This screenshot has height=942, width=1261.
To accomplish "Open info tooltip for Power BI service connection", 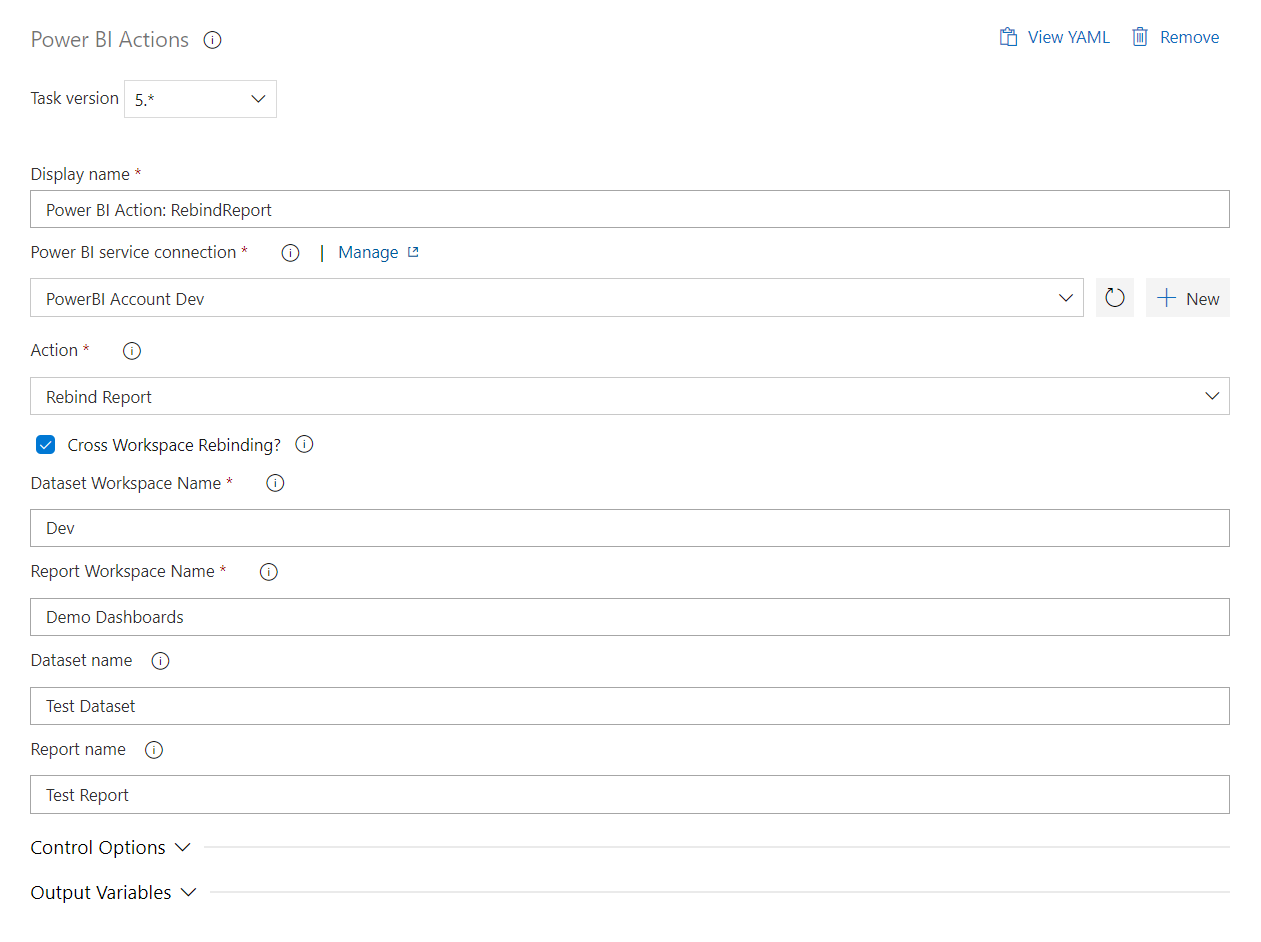I will pos(290,252).
